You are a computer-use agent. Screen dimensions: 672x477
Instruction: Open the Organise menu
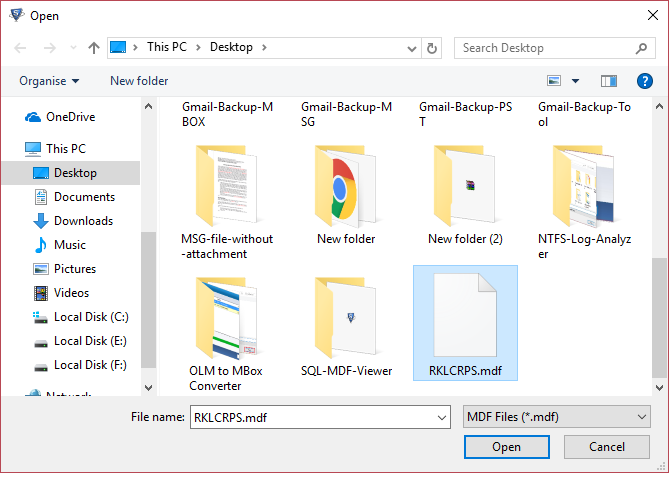click(x=49, y=81)
